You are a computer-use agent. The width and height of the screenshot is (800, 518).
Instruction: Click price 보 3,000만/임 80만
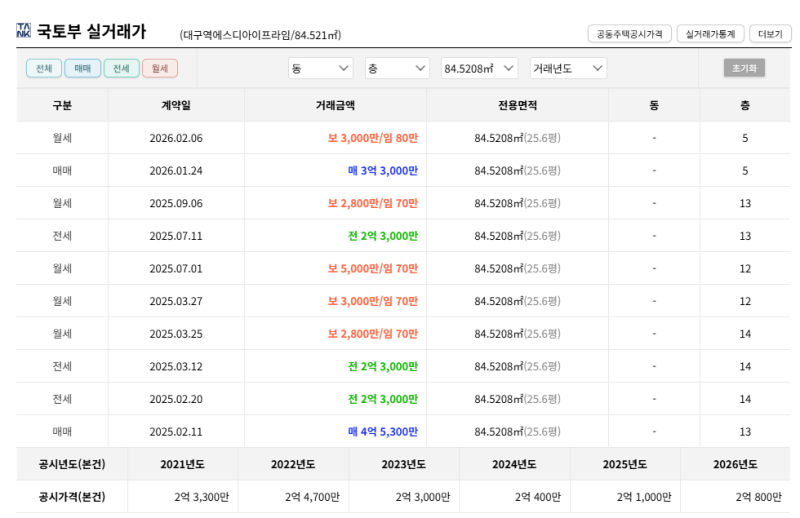(x=373, y=138)
